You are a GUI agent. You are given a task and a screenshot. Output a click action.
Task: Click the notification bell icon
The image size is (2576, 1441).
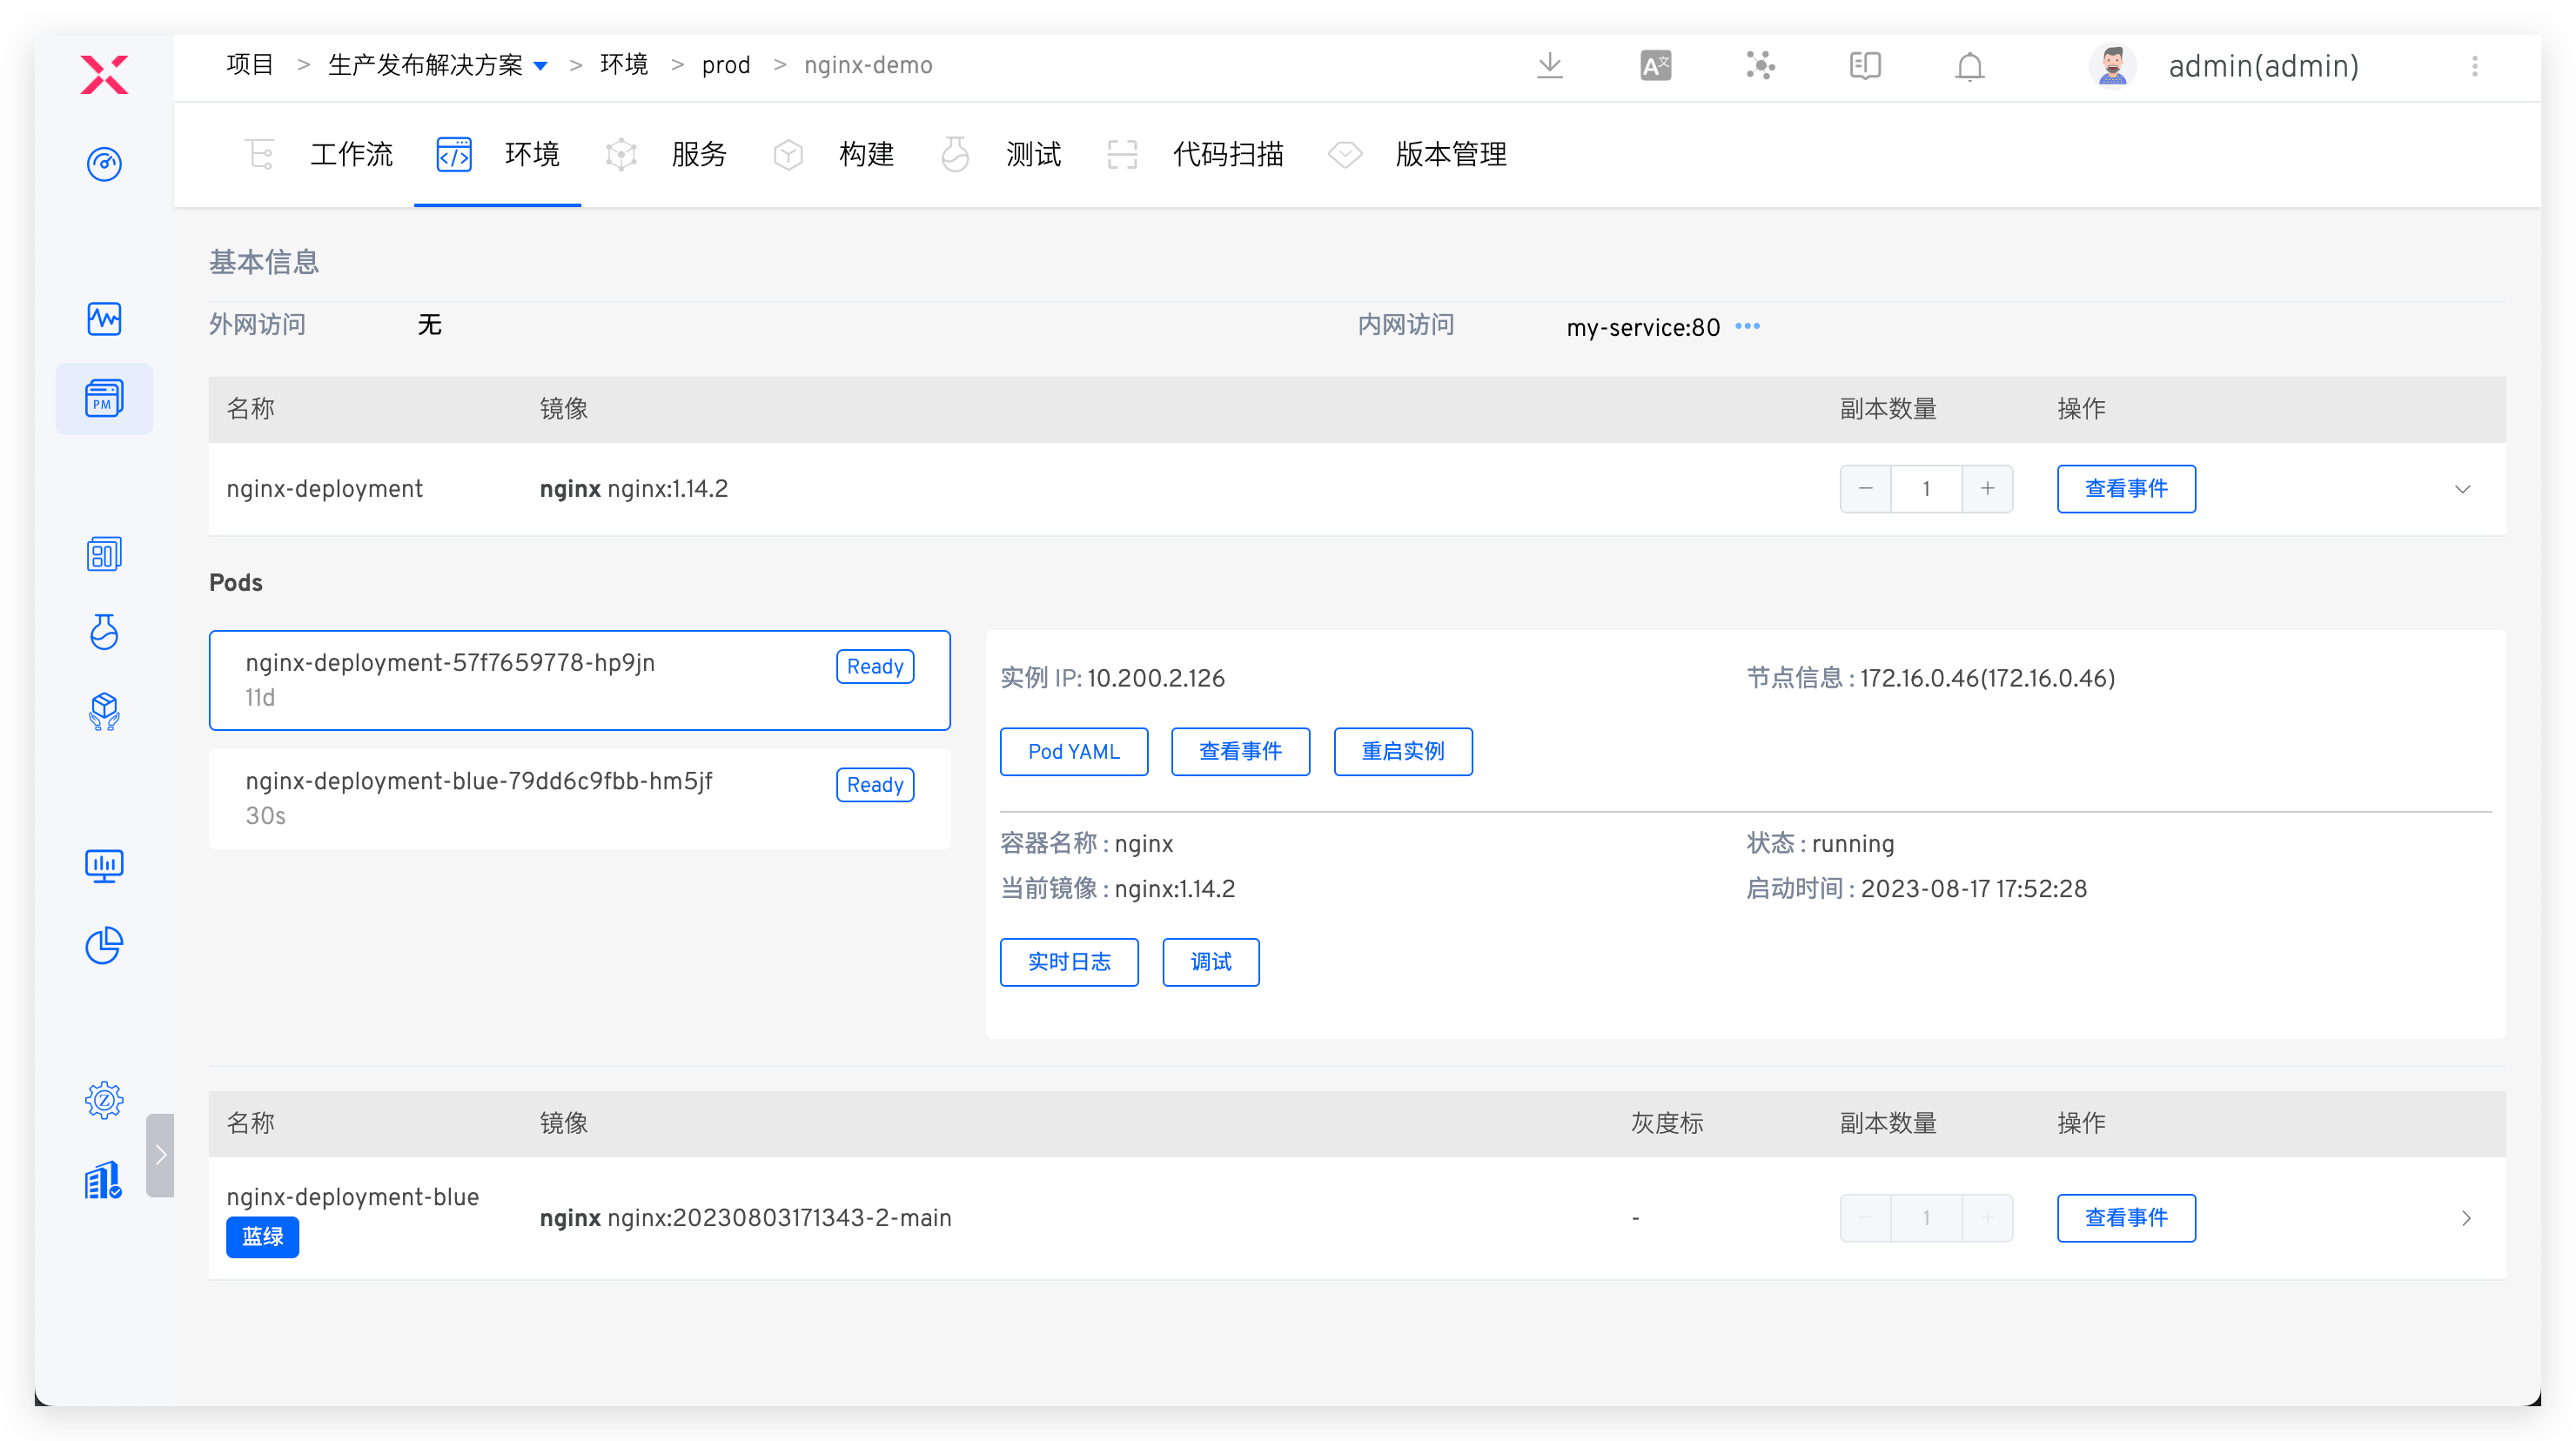(x=1969, y=67)
